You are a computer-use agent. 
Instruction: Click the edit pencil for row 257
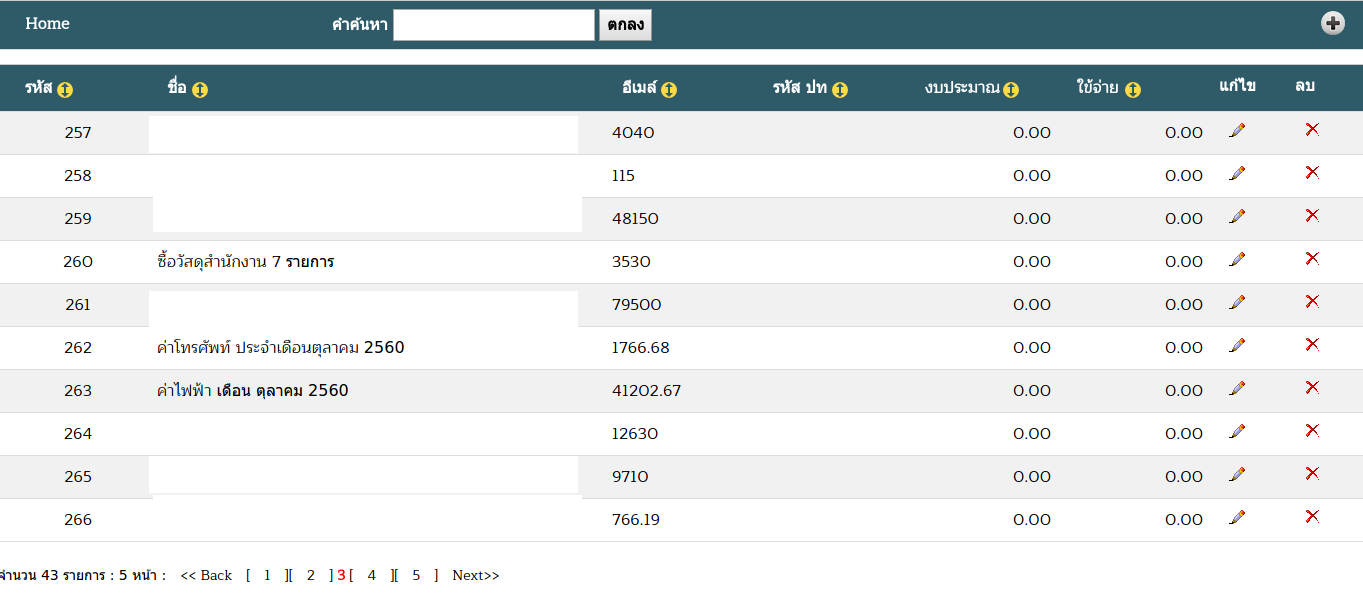tap(1237, 131)
